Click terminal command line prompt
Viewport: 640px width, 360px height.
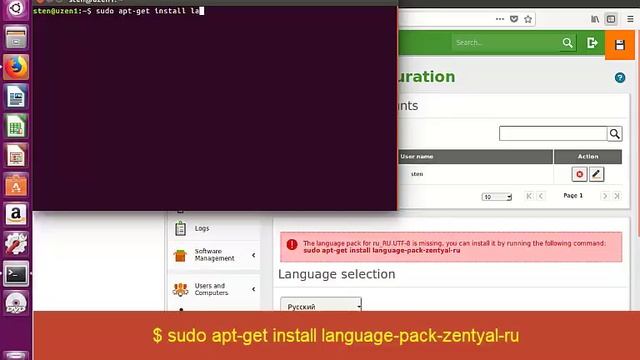[x=118, y=11]
